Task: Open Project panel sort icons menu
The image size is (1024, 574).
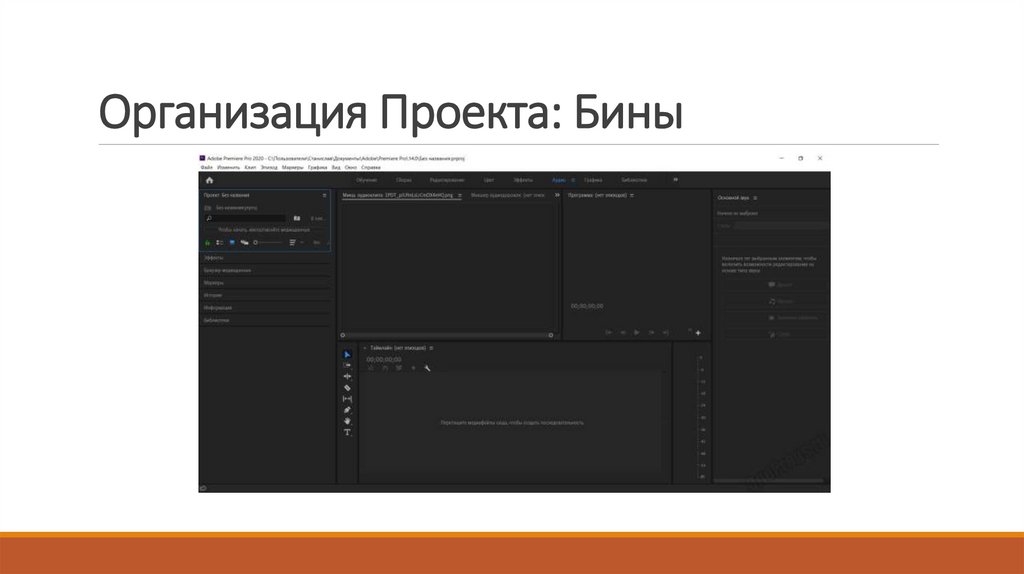Action: tap(293, 242)
